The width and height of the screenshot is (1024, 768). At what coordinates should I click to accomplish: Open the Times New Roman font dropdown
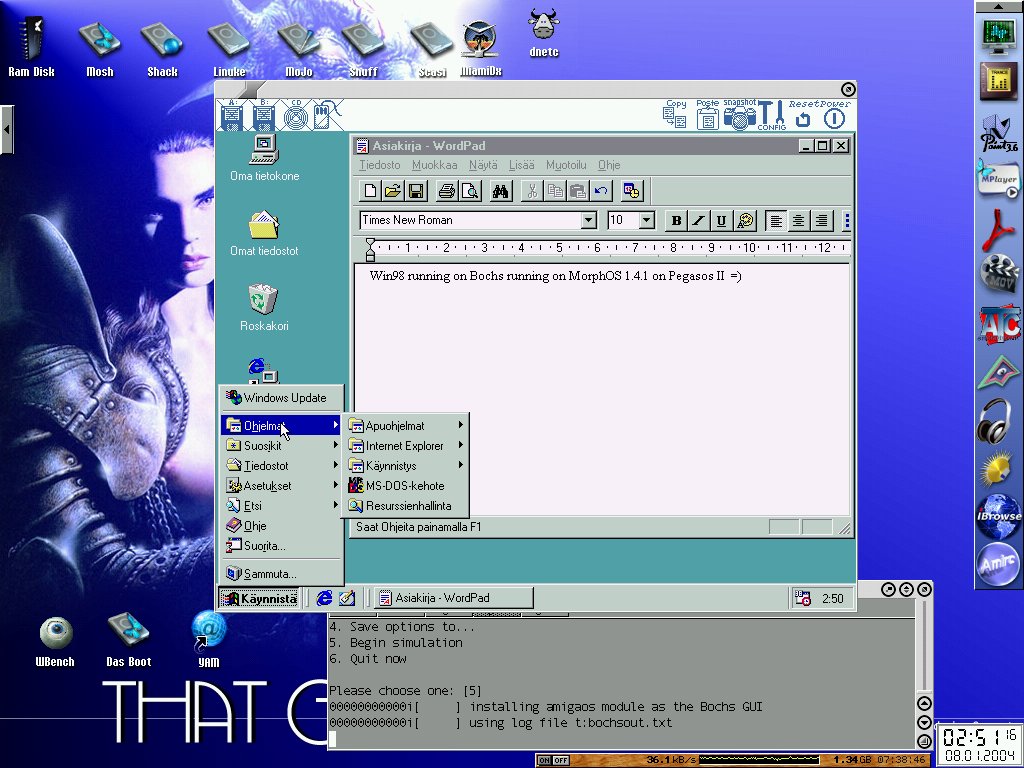pos(588,221)
